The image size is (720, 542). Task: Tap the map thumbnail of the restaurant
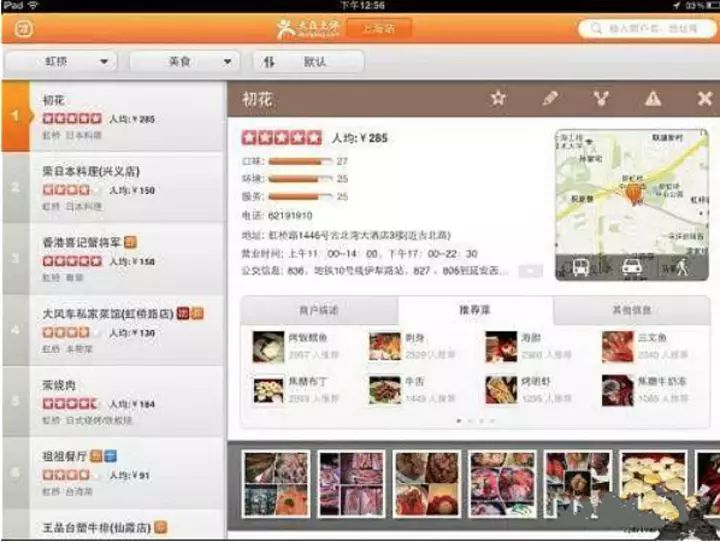(x=632, y=192)
